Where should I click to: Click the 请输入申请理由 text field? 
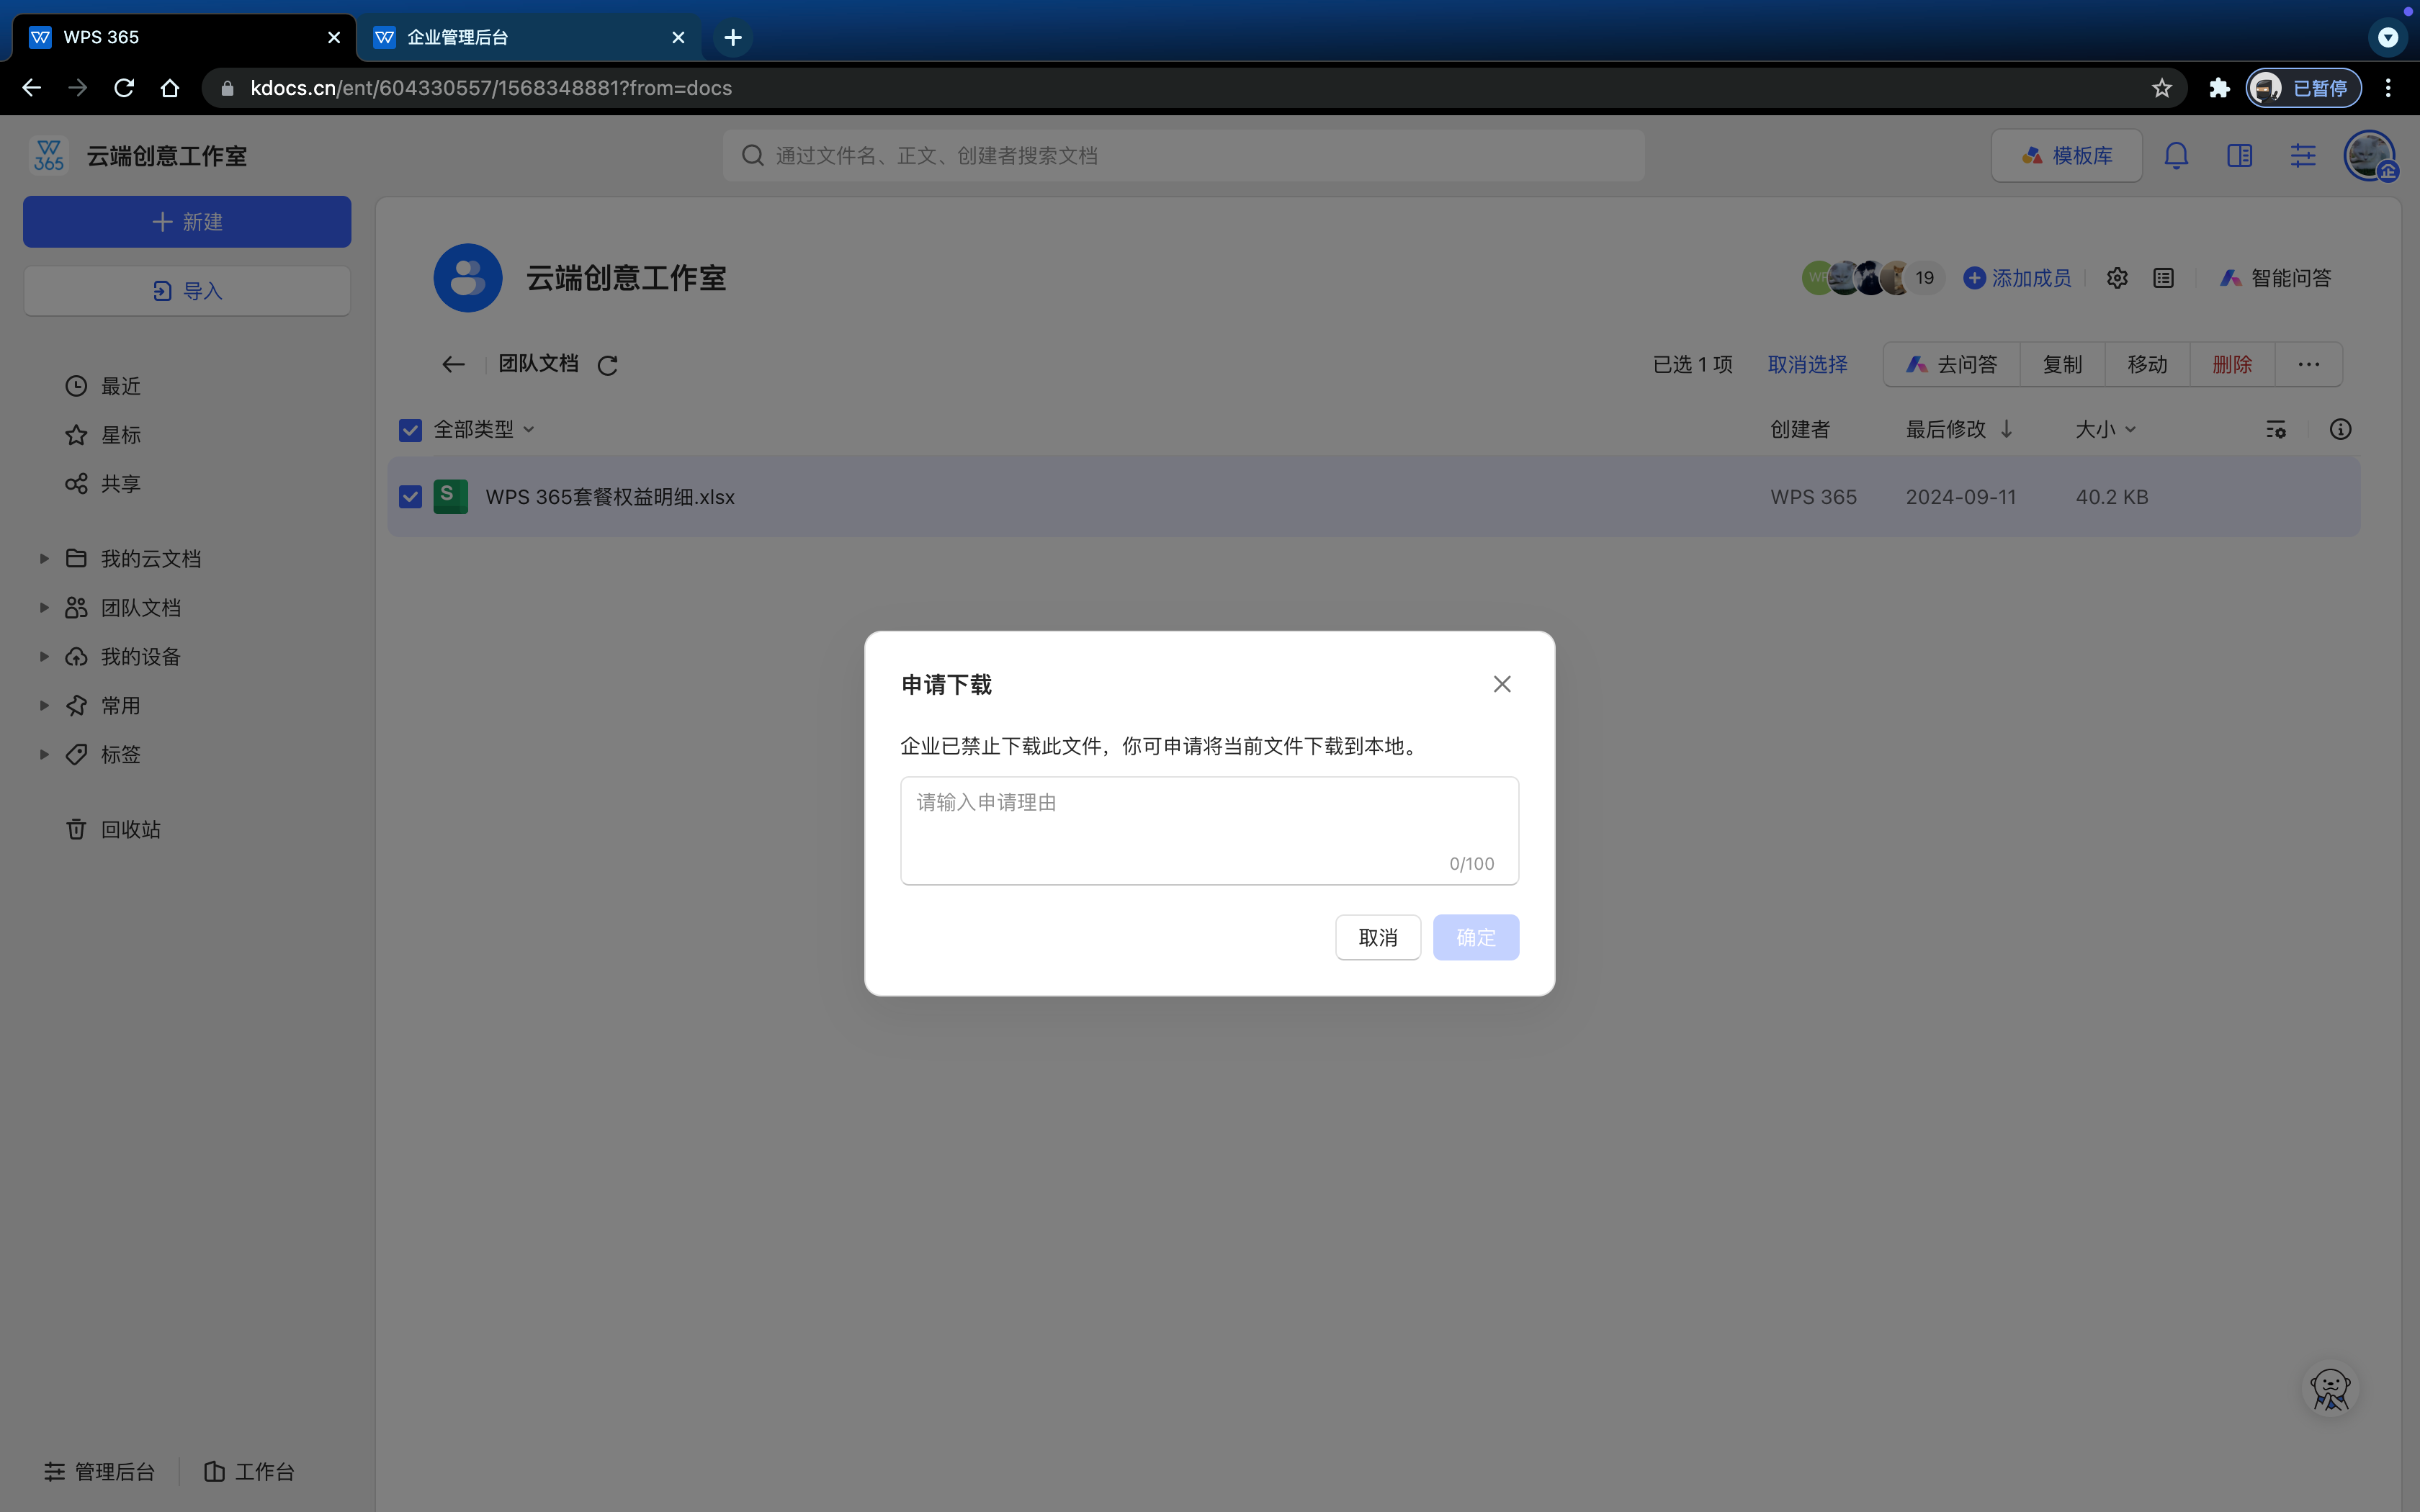pyautogui.click(x=1209, y=830)
